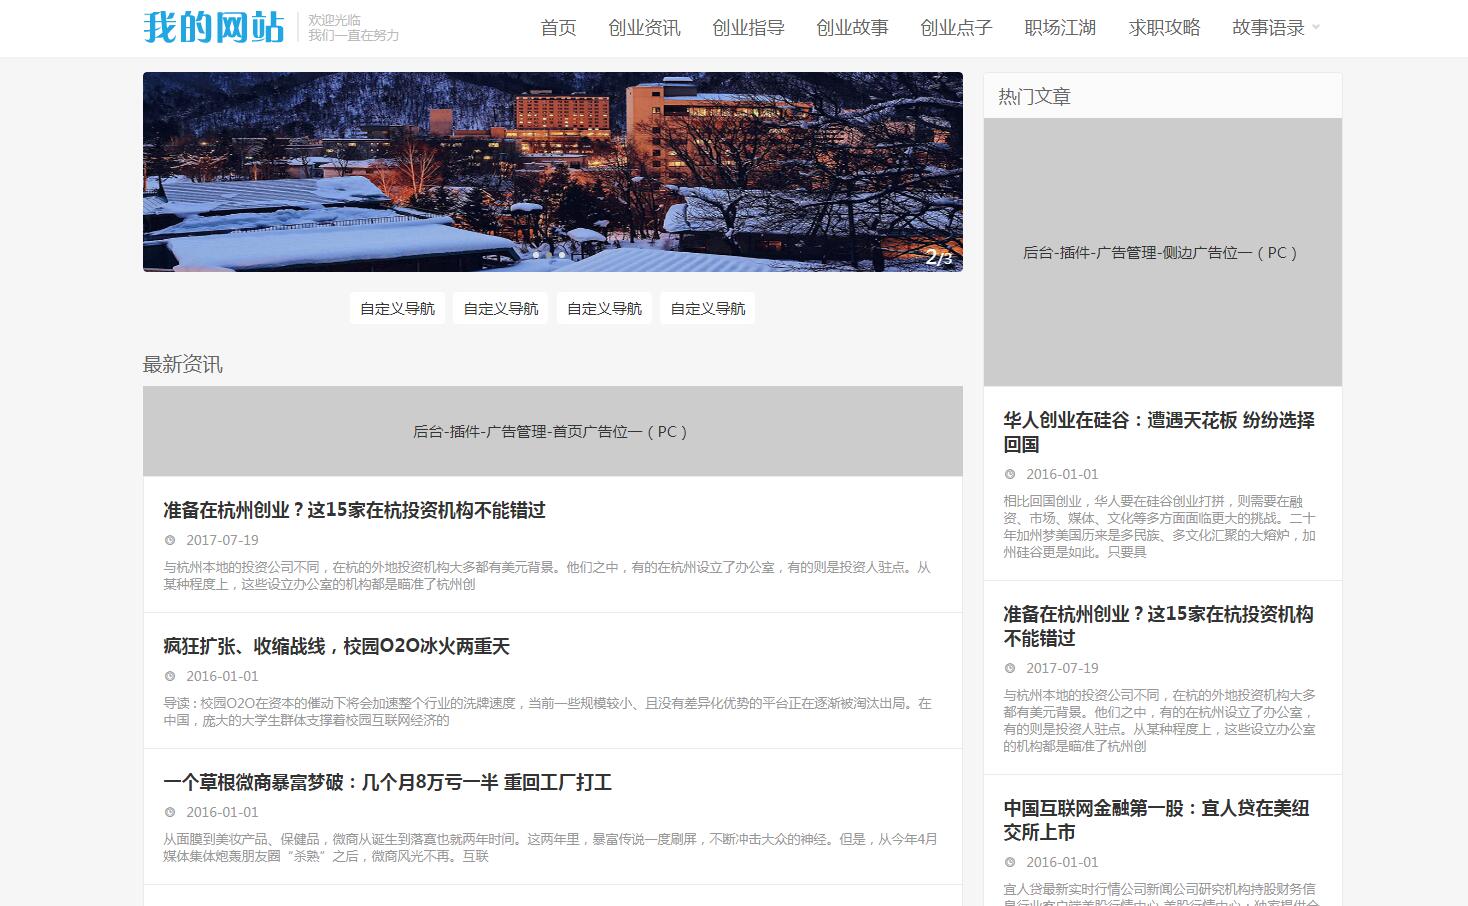Click the third carousel indicator dot

[562, 255]
